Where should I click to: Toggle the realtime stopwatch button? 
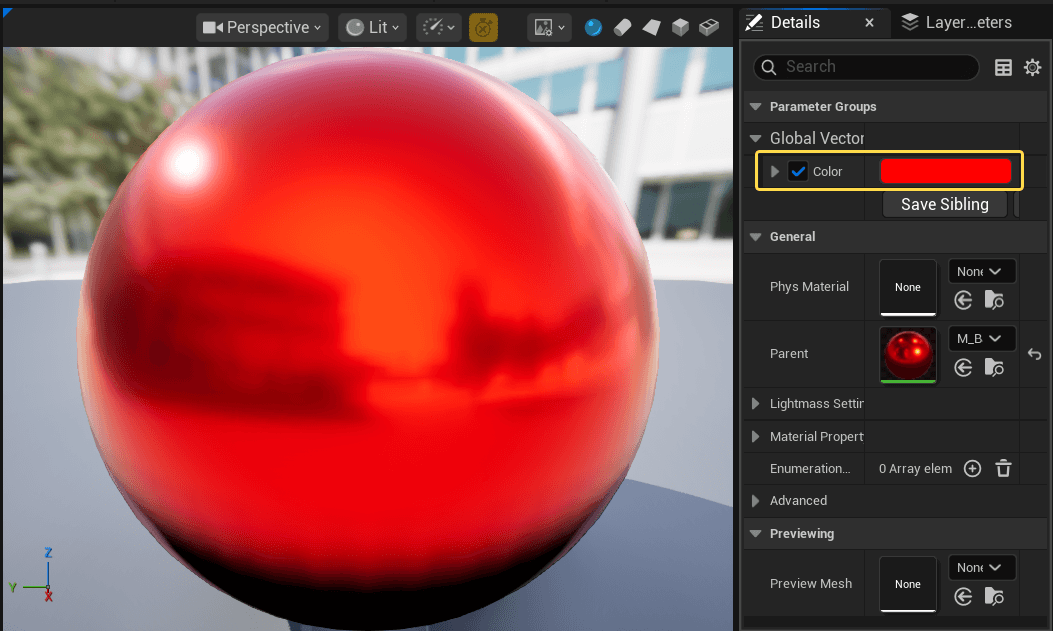[483, 27]
